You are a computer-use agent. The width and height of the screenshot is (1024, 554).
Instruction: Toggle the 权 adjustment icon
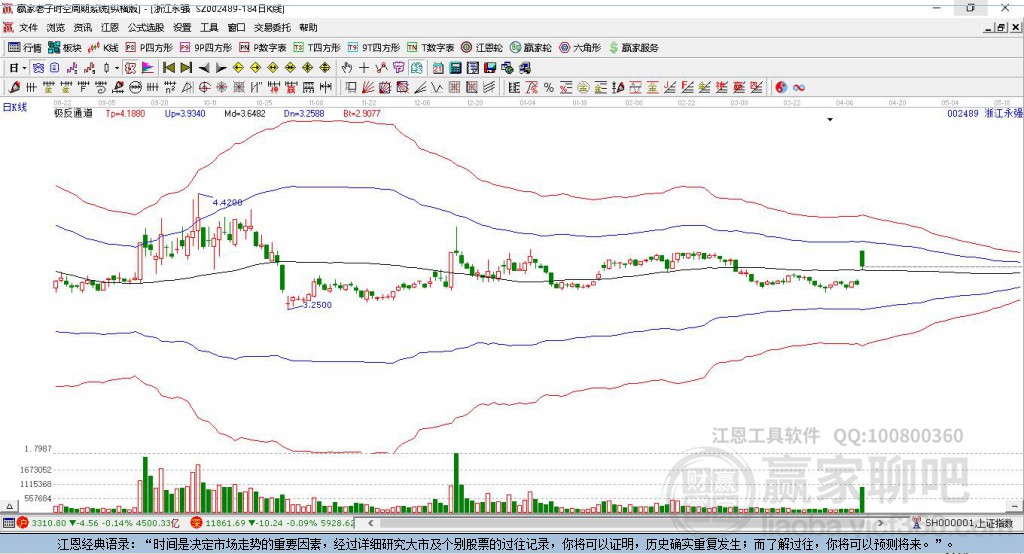(x=131, y=68)
